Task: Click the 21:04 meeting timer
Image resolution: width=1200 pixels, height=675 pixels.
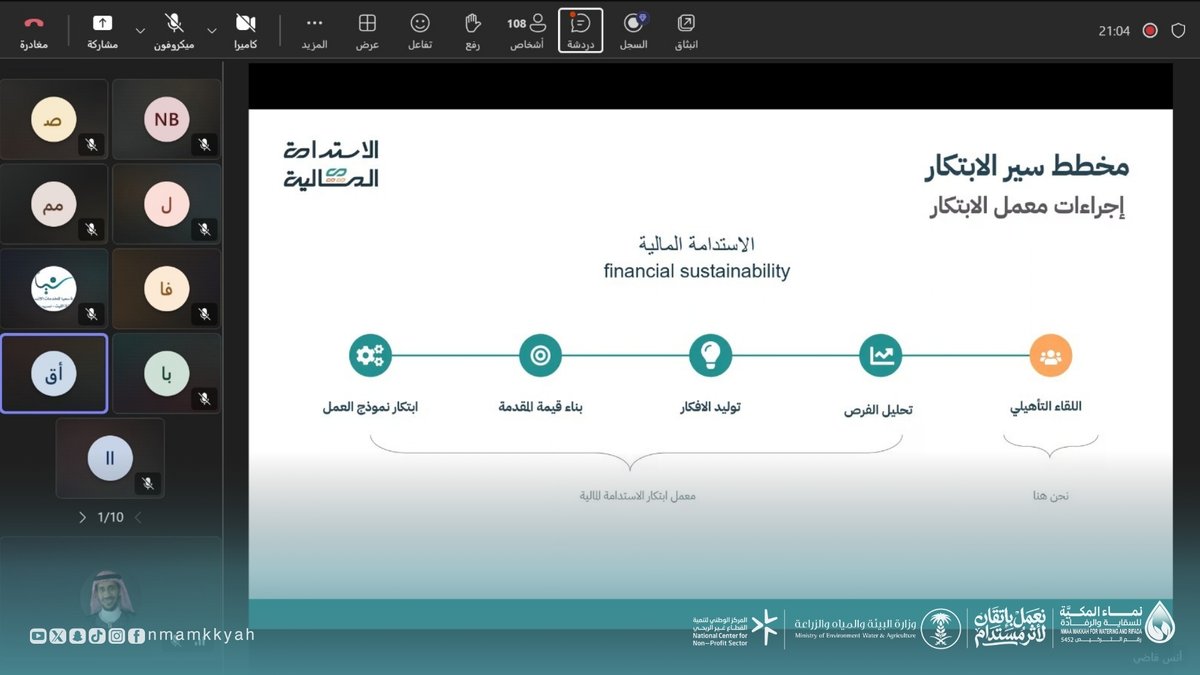Action: tap(1114, 31)
